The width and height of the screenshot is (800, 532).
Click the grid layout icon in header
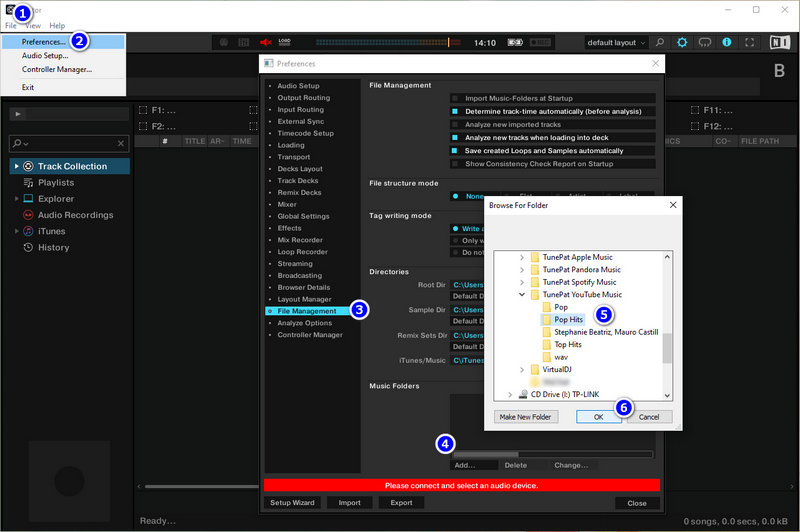244,42
